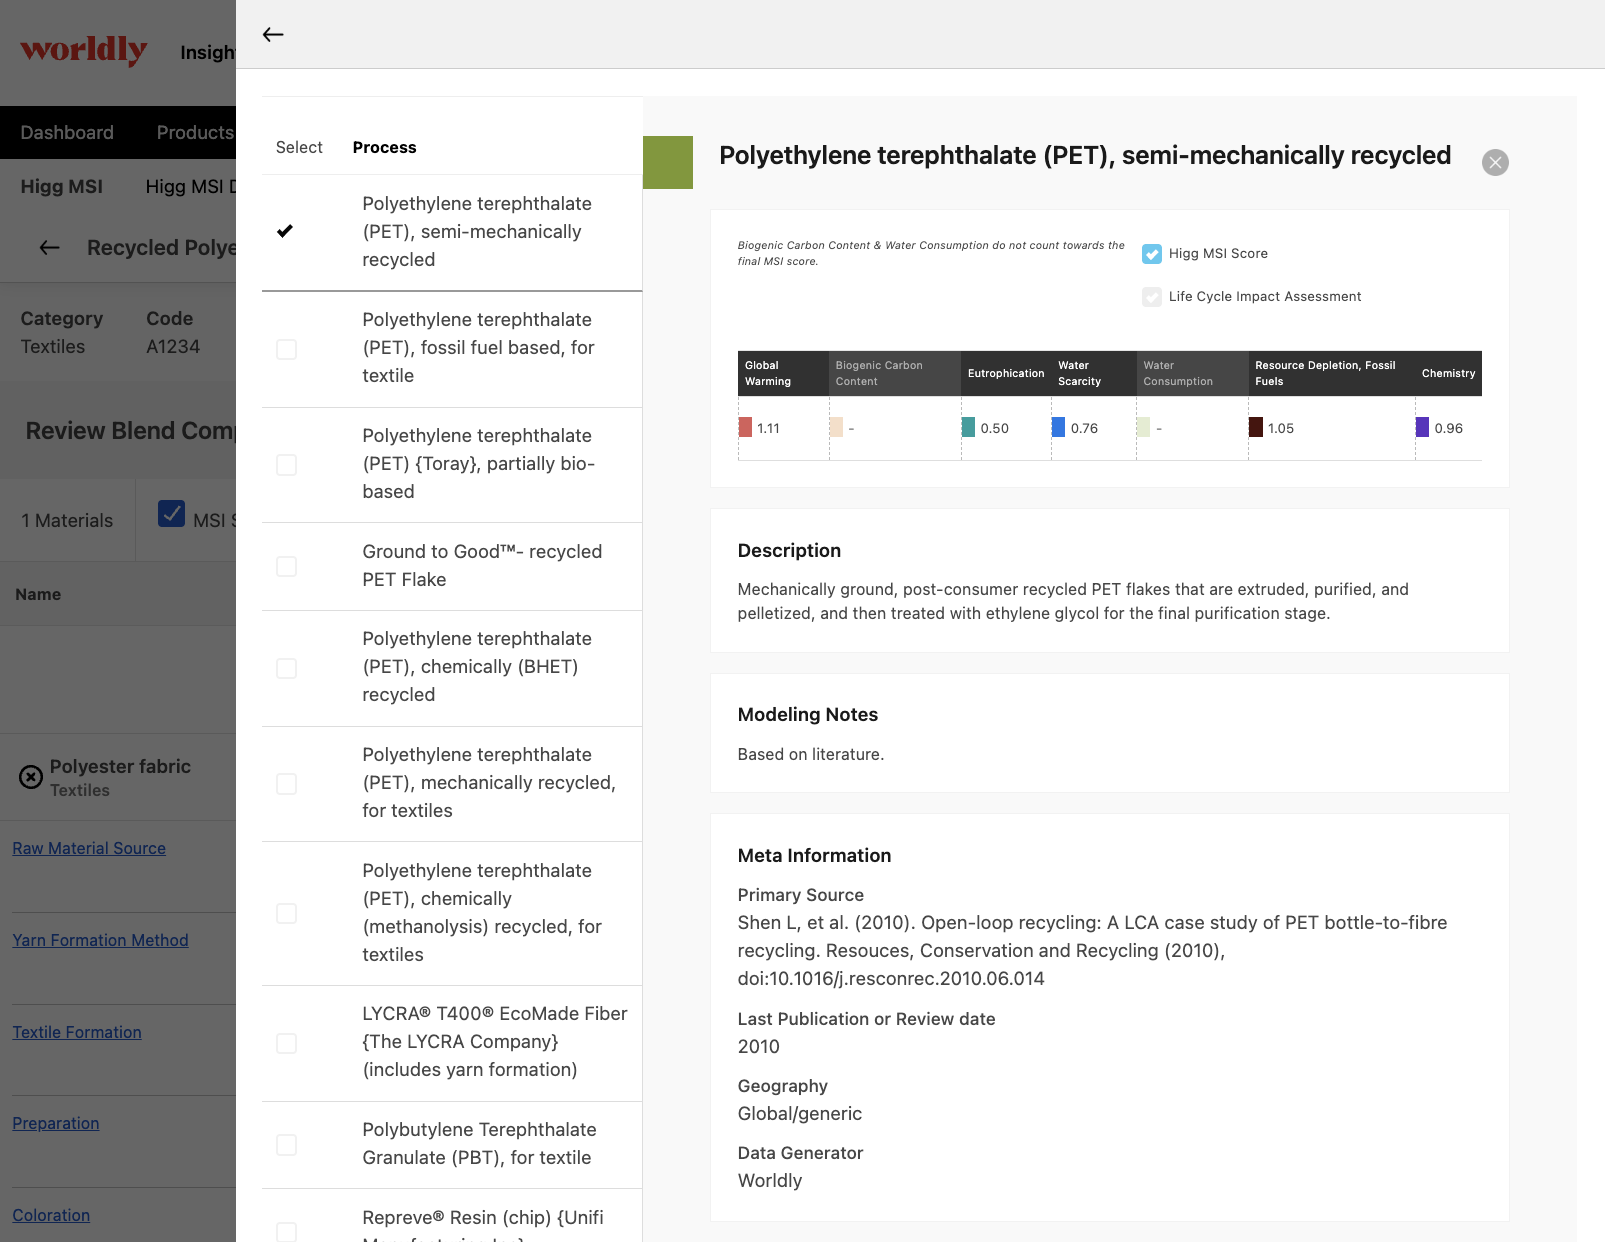The width and height of the screenshot is (1605, 1242).
Task: Select Ground to Good recycled PET Flake name
Action: click(x=482, y=566)
